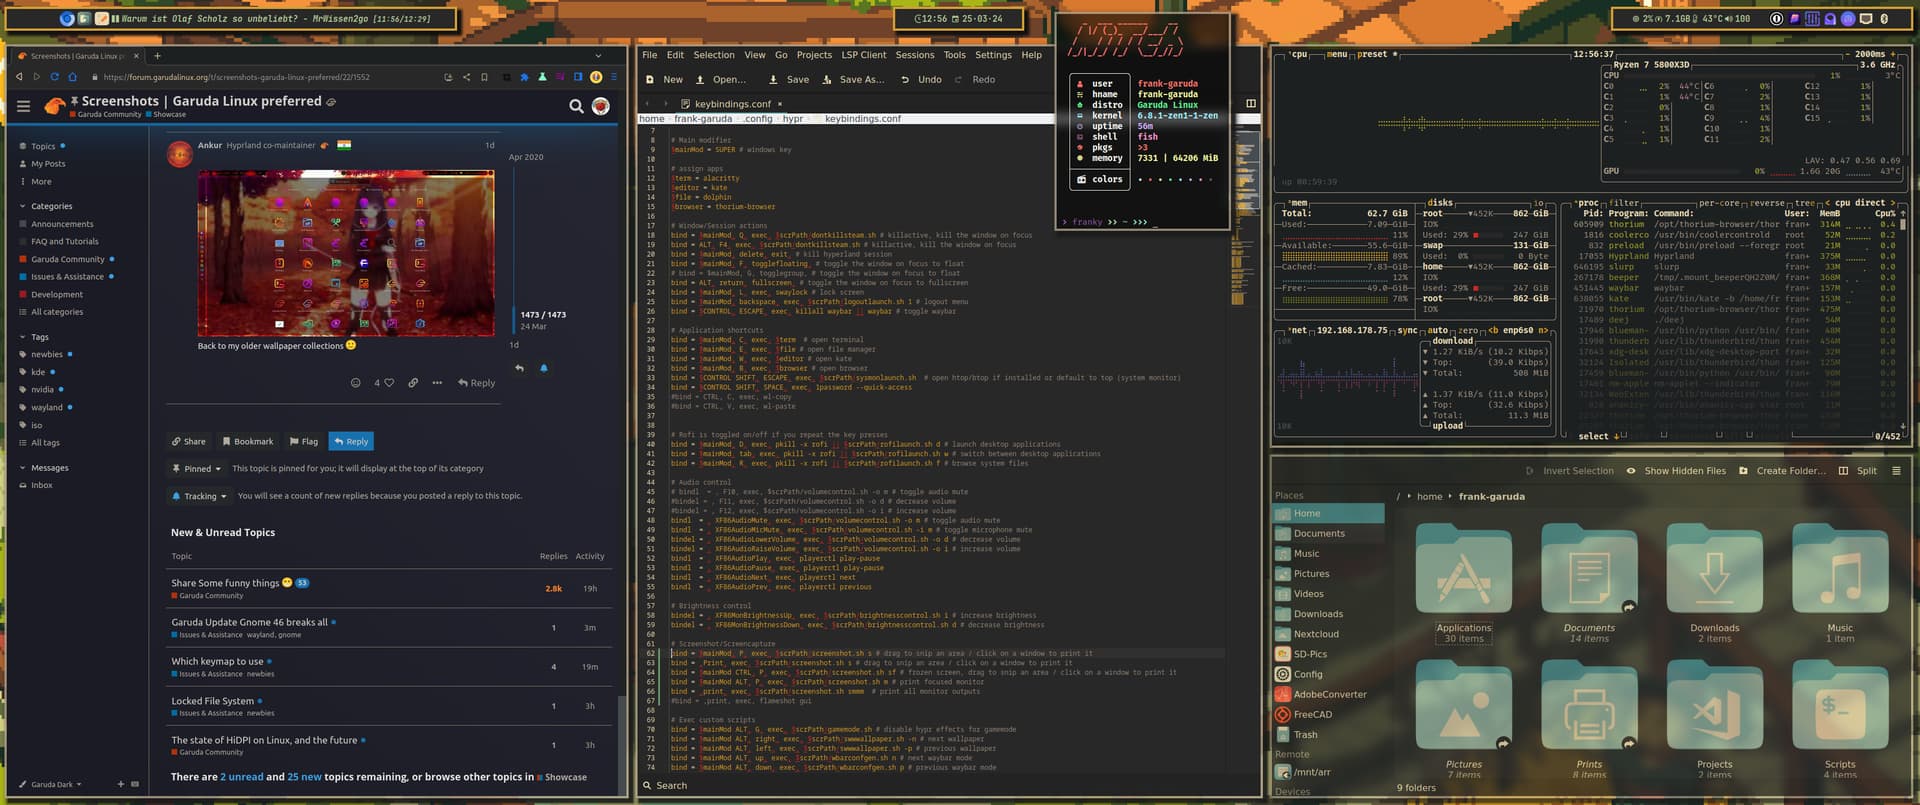Toggle auto scaling in btop net panel
The width and height of the screenshot is (1920, 805).
click(x=1438, y=330)
